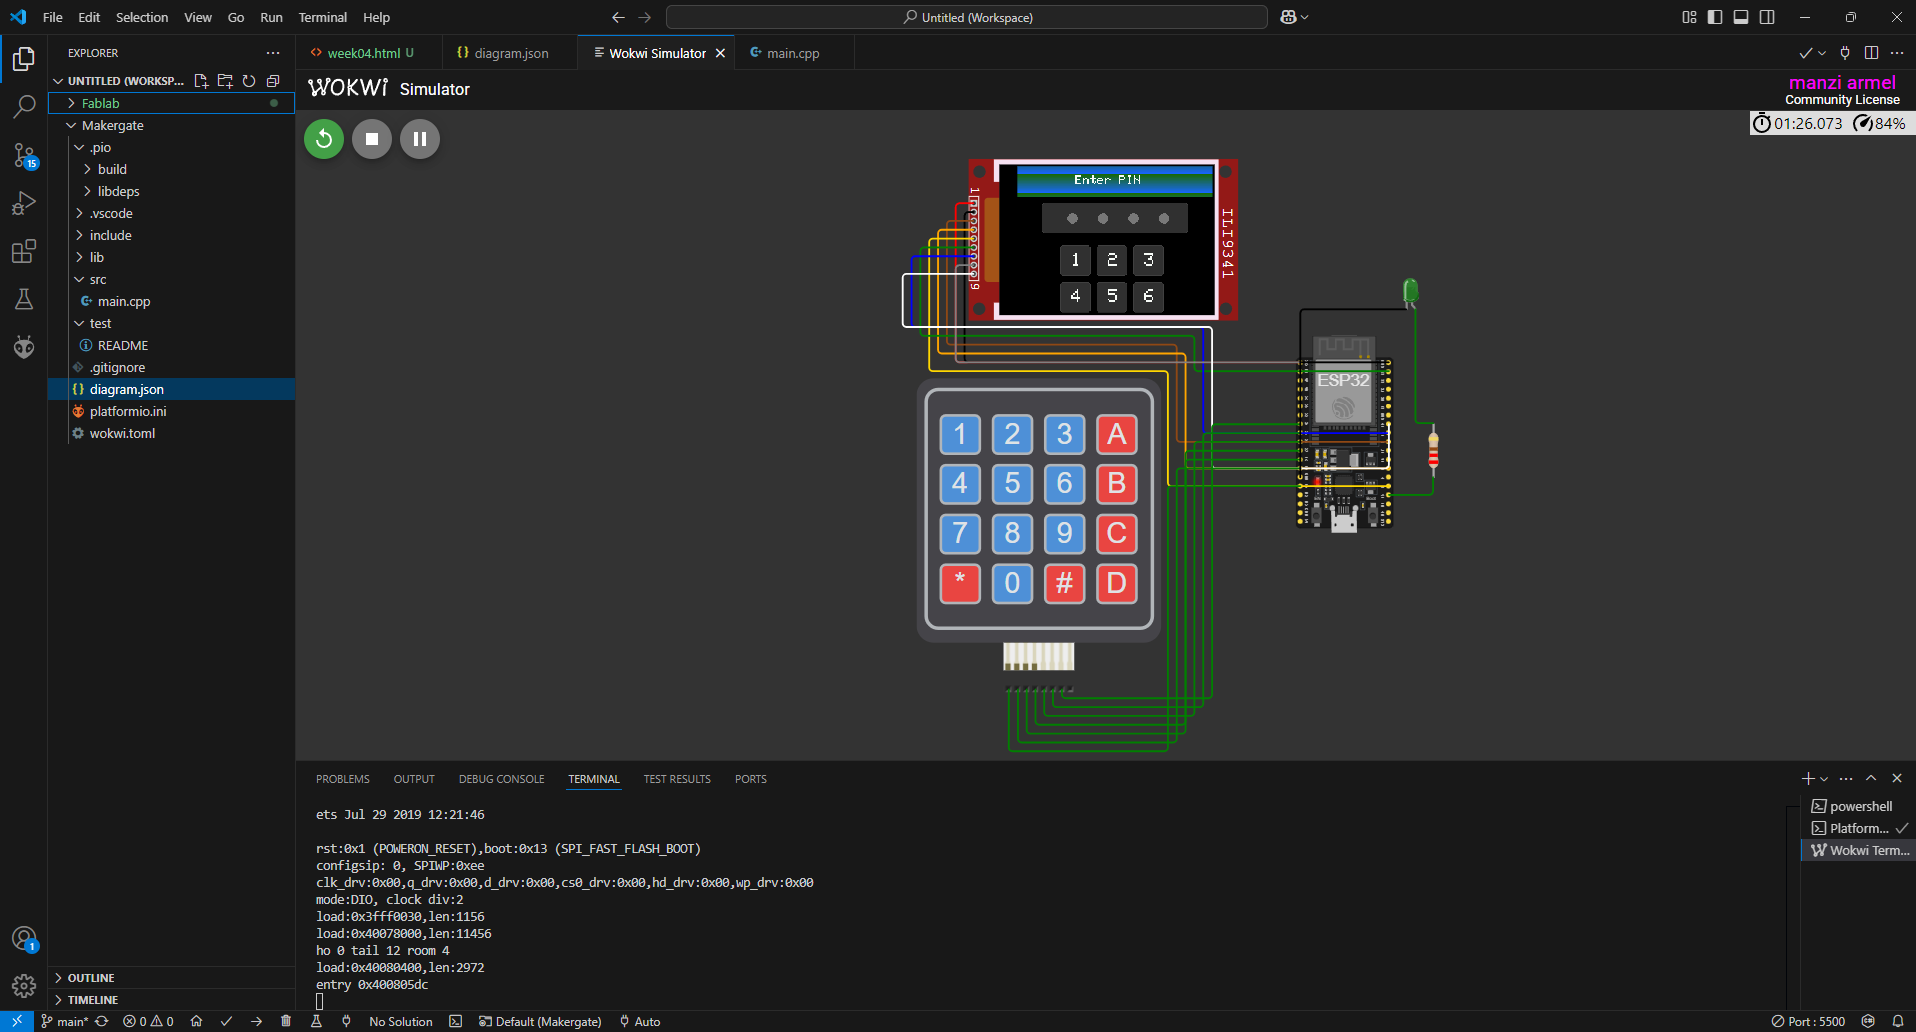Screen dimensions: 1916x1032
Task: Open Explorer views and more actions menu
Action: (x=273, y=53)
